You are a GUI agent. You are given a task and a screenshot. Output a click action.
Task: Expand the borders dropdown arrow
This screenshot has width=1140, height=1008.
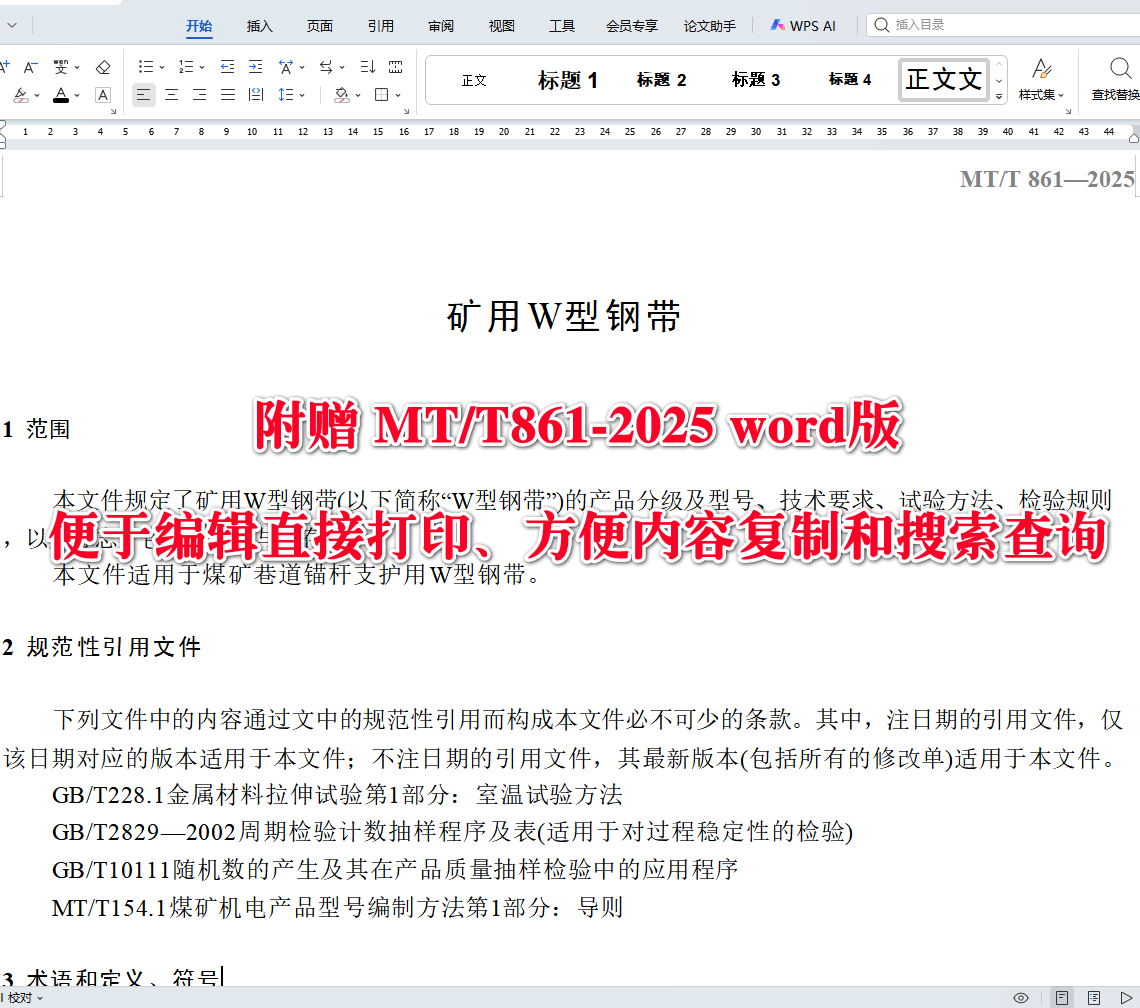[x=398, y=95]
